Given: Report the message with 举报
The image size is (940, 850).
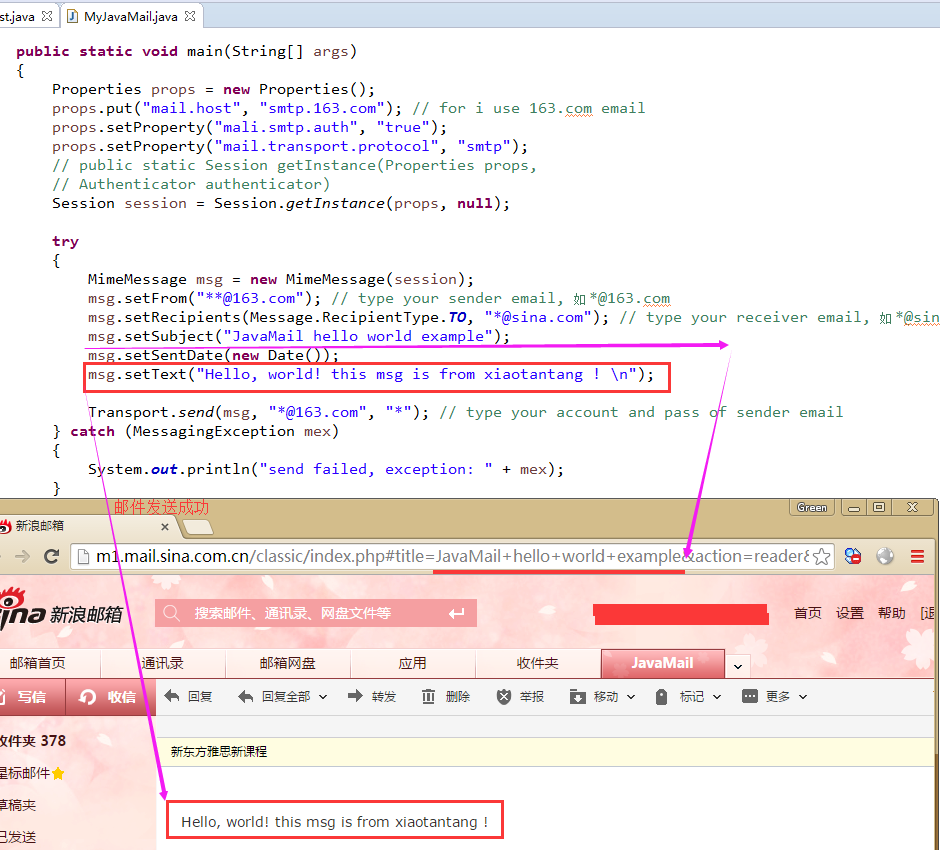Looking at the screenshot, I should (x=520, y=697).
